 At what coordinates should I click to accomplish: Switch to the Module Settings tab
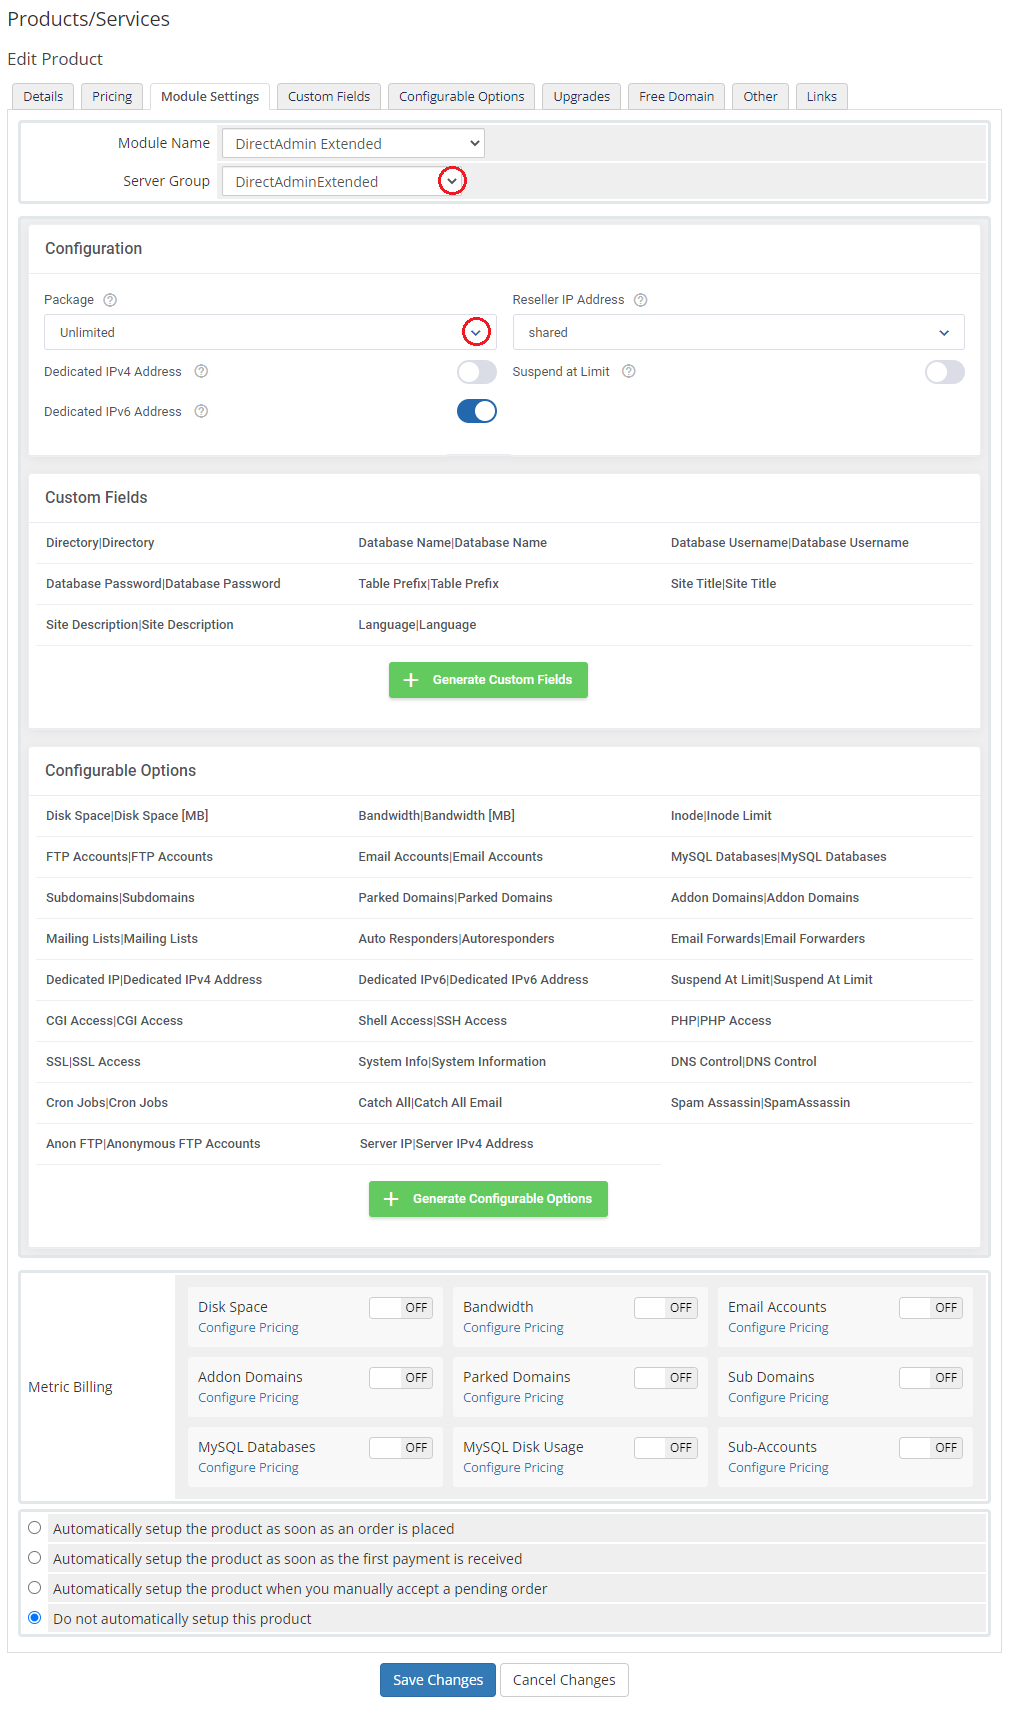210,96
